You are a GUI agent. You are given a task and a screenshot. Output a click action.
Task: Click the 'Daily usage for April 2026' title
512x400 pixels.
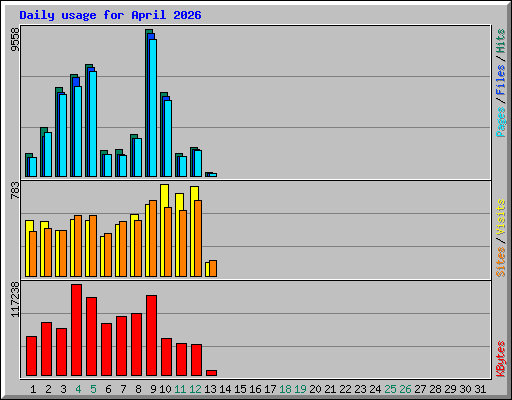click(x=110, y=15)
